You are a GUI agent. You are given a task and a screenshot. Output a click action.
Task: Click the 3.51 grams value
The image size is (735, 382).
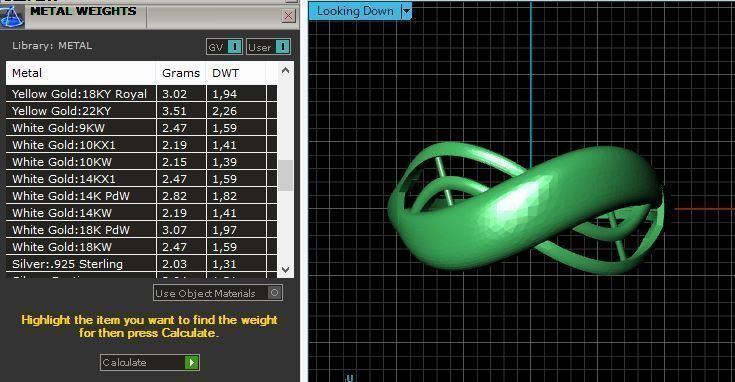pos(174,111)
